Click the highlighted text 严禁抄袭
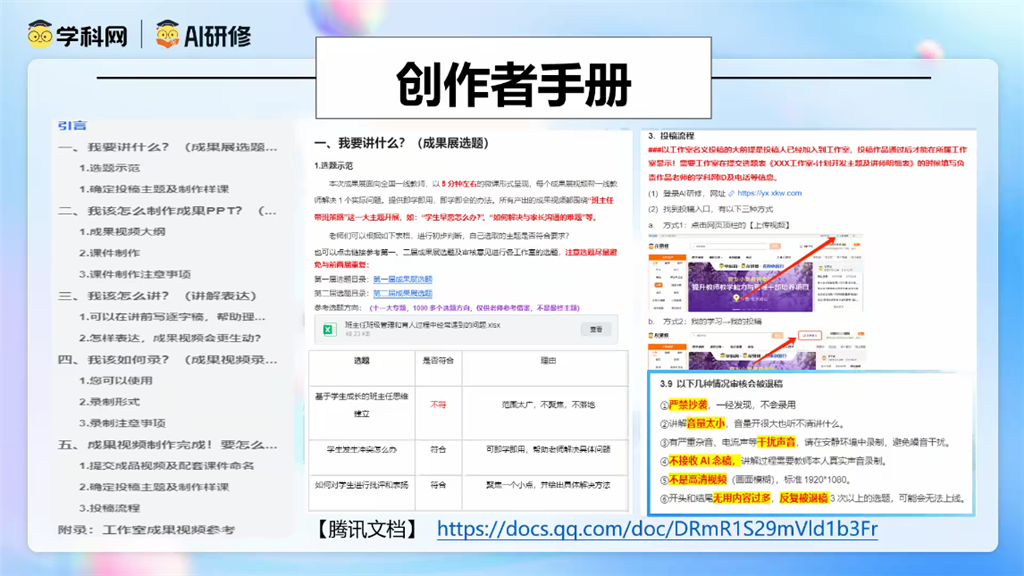This screenshot has width=1024, height=576. coord(688,405)
